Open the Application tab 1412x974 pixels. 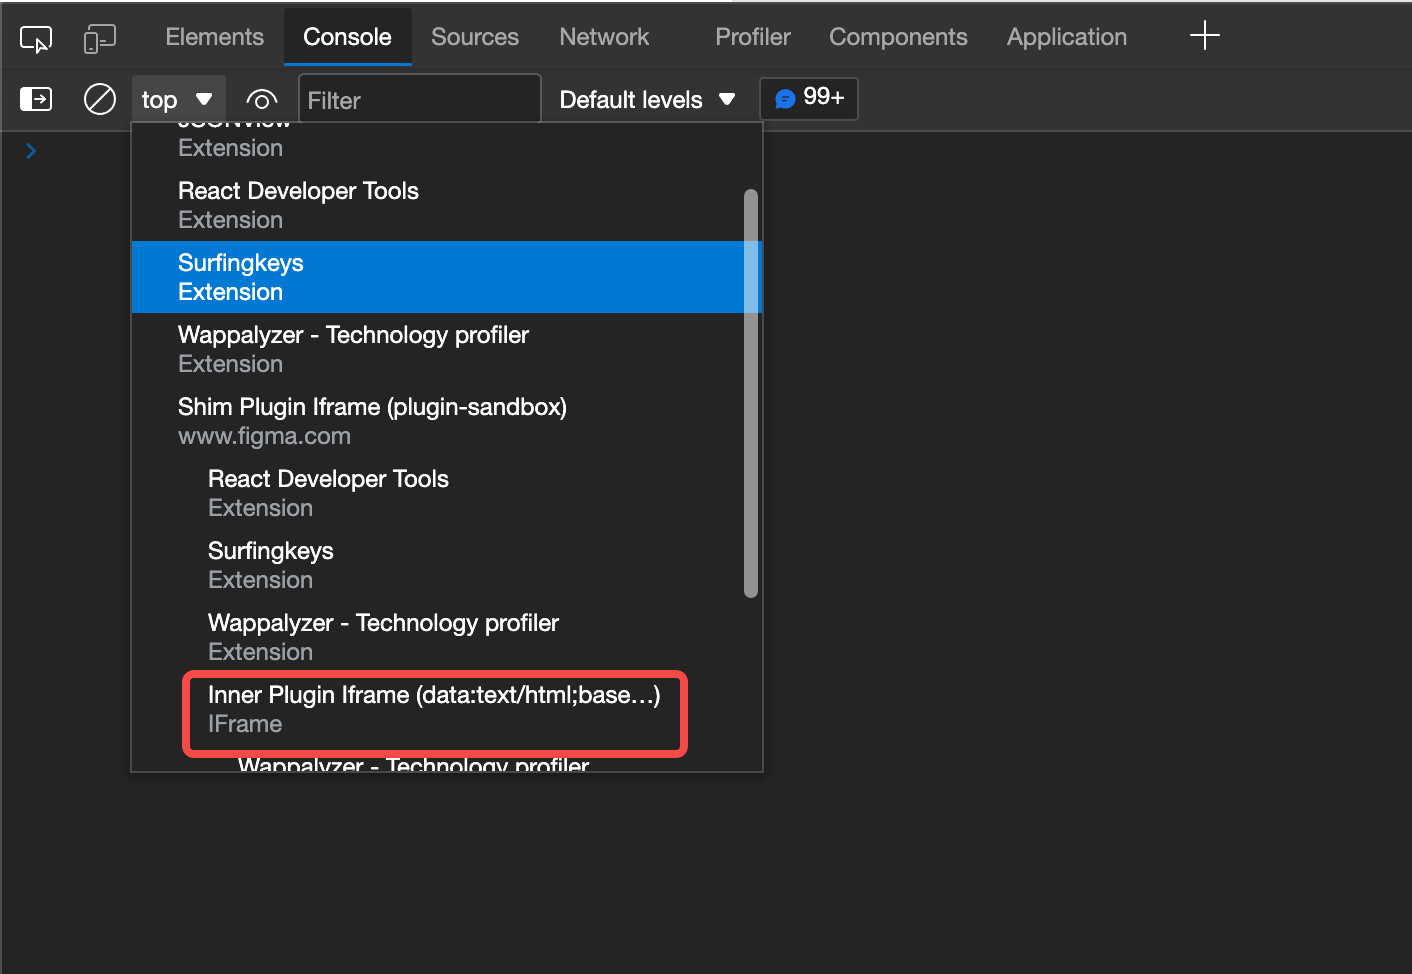point(1067,37)
